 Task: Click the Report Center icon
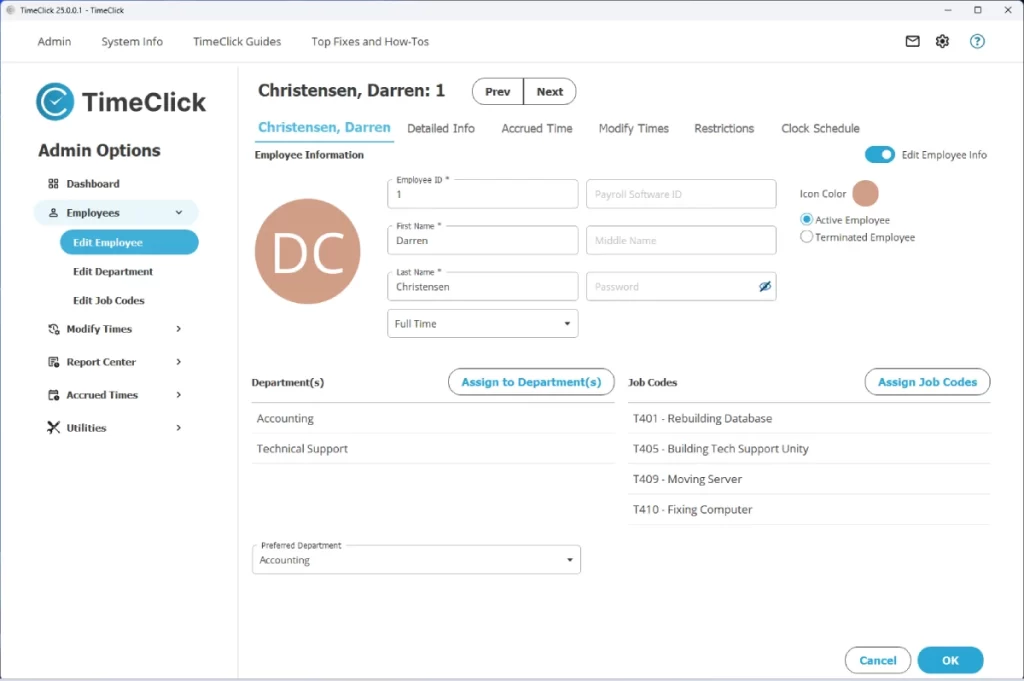(x=54, y=362)
